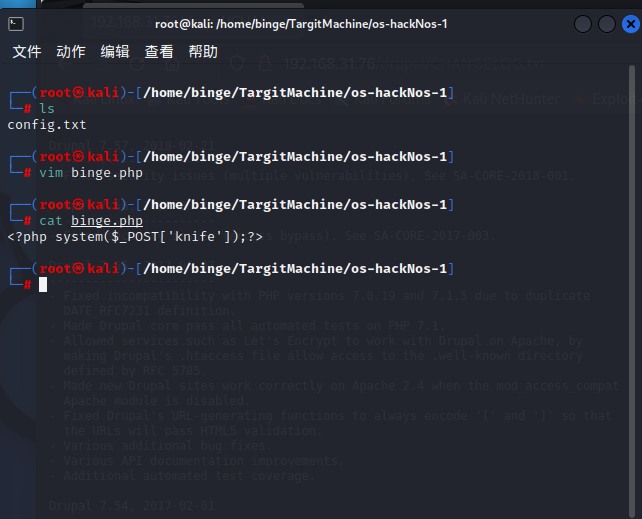Click the underlined binge.php in the cat command
The width and height of the screenshot is (642, 519).
(107, 221)
